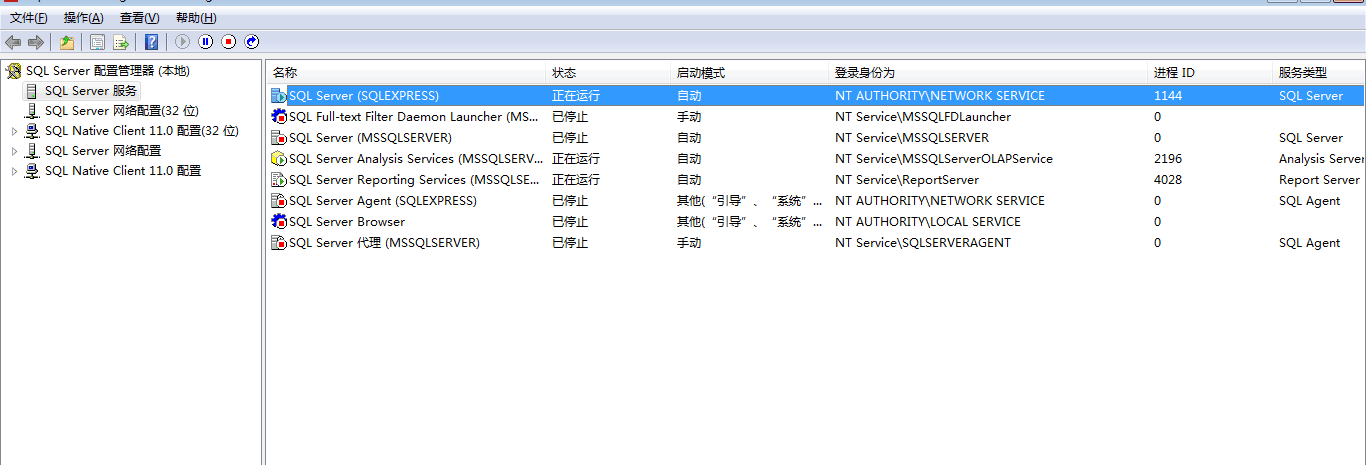Image resolution: width=1366 pixels, height=465 pixels.
Task: Expand the SQL Native Client 11.0 配置 arrow
Action: point(14,171)
